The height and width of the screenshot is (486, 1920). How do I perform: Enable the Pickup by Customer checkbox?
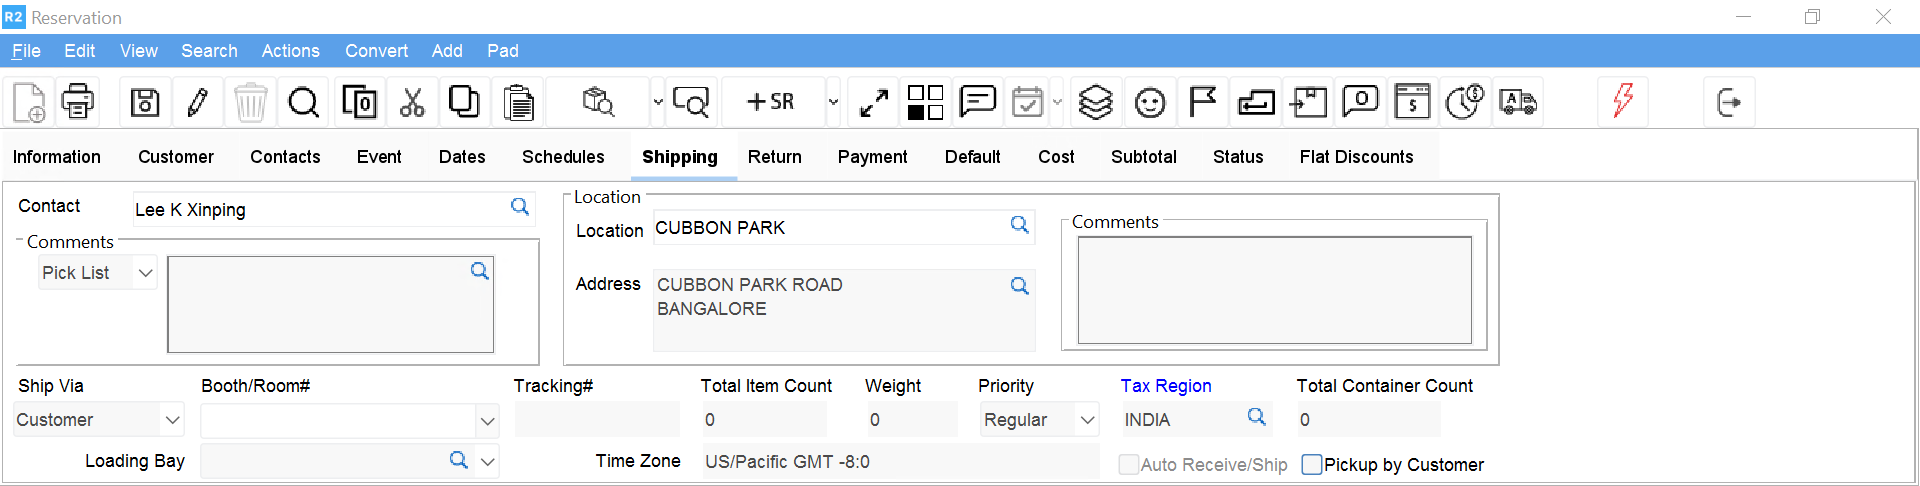[x=1312, y=464]
